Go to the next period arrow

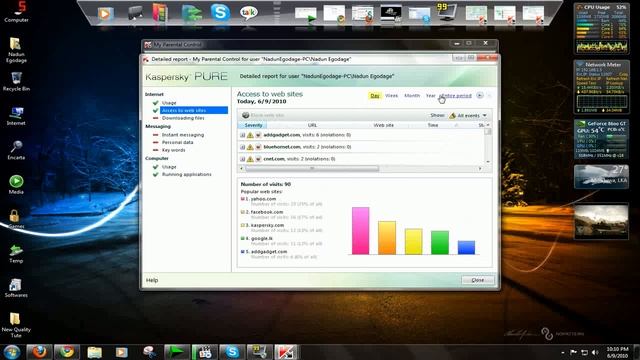[x=489, y=96]
